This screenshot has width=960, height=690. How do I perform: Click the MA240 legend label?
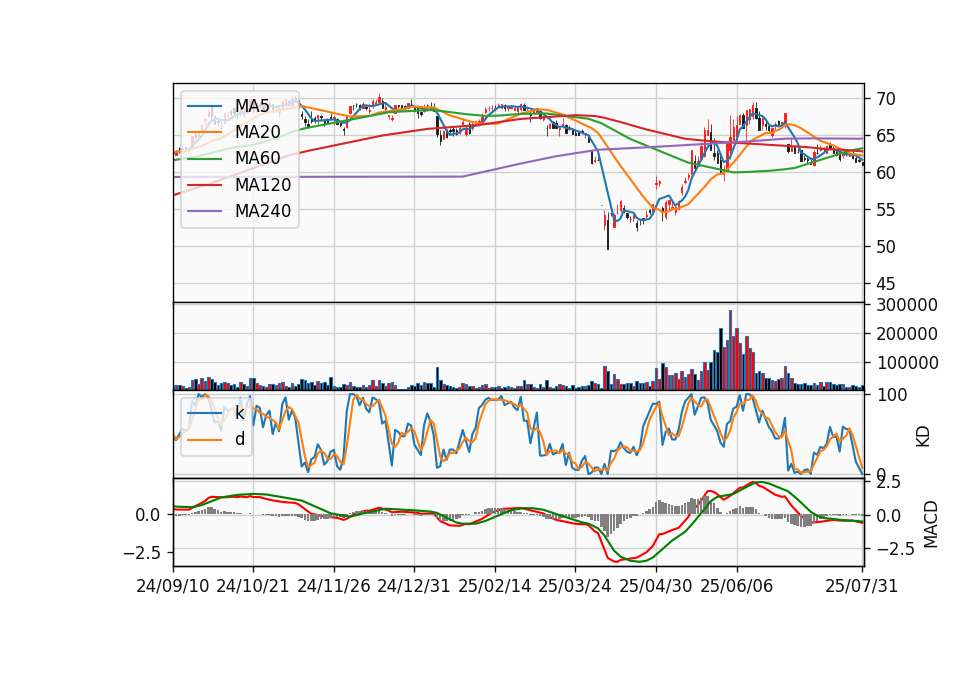coord(263,211)
